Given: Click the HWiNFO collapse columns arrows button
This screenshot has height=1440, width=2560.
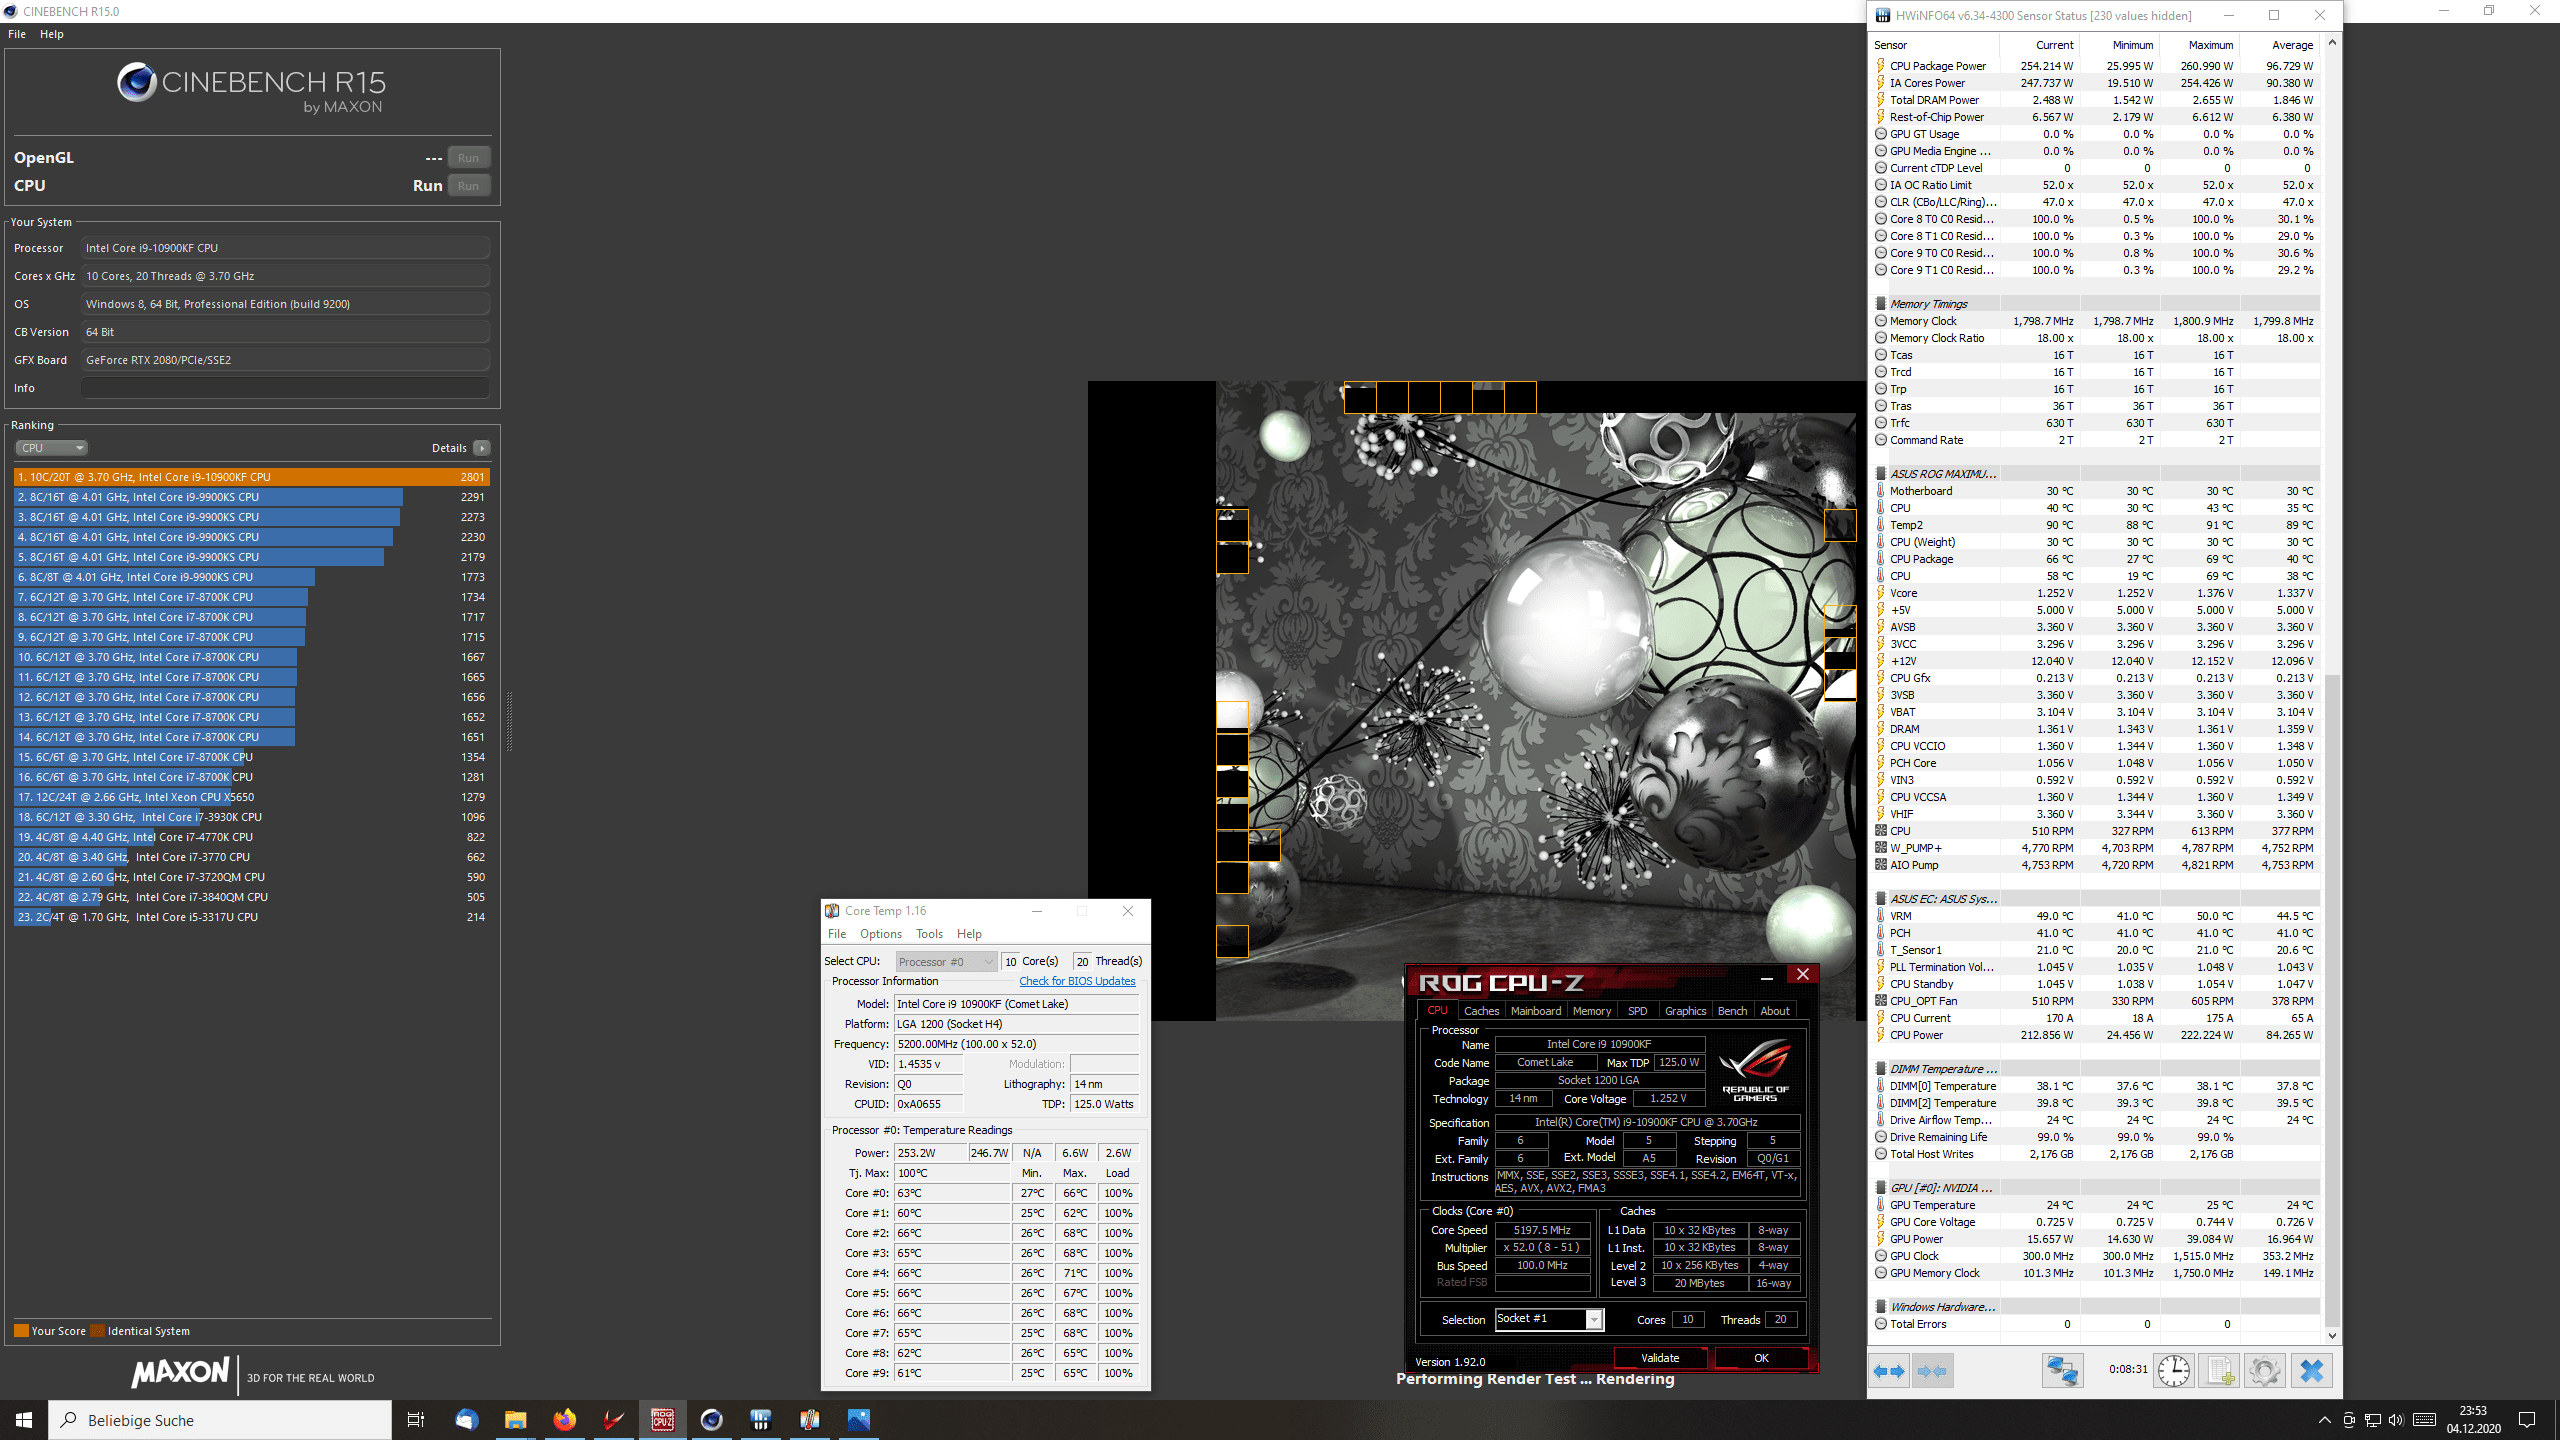Looking at the screenshot, I should tap(1932, 1371).
